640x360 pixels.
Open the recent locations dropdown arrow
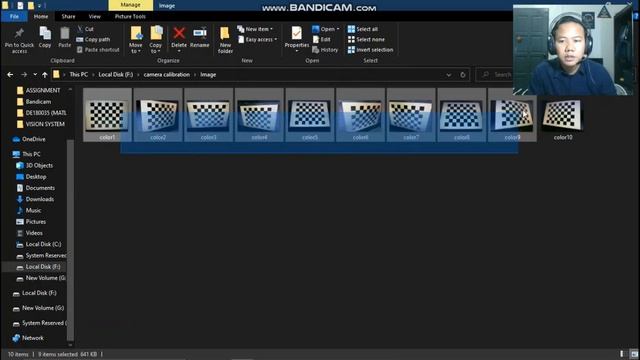[35, 75]
